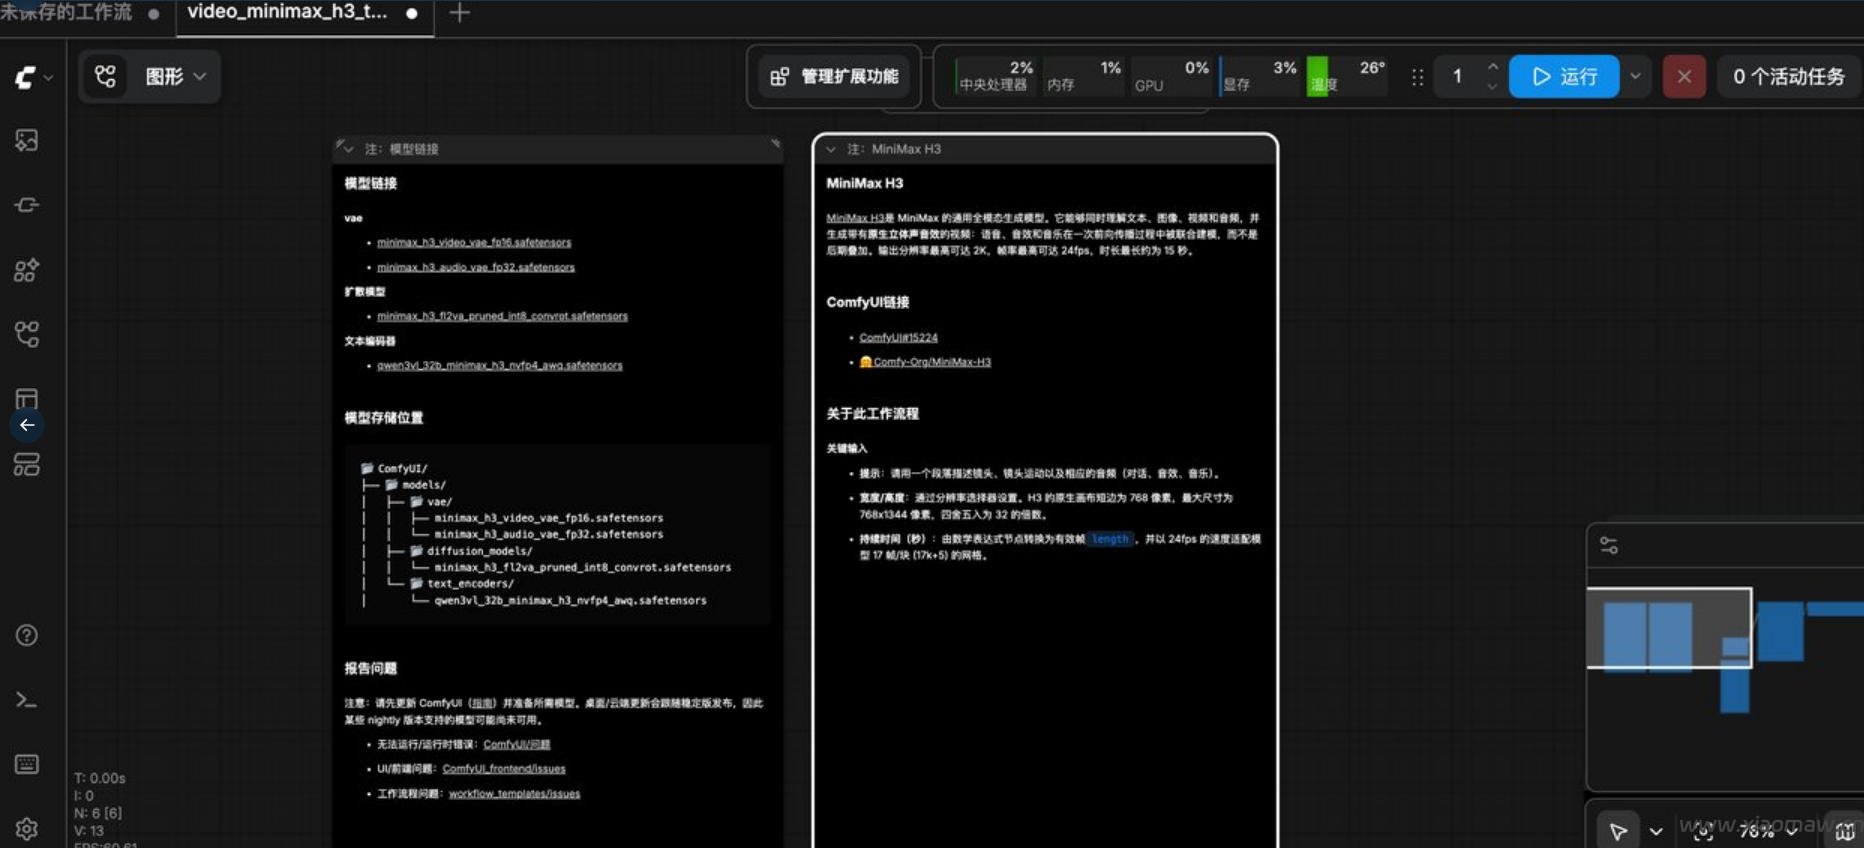Click the highlighted length code tag
The width and height of the screenshot is (1864, 848).
pyautogui.click(x=1110, y=539)
